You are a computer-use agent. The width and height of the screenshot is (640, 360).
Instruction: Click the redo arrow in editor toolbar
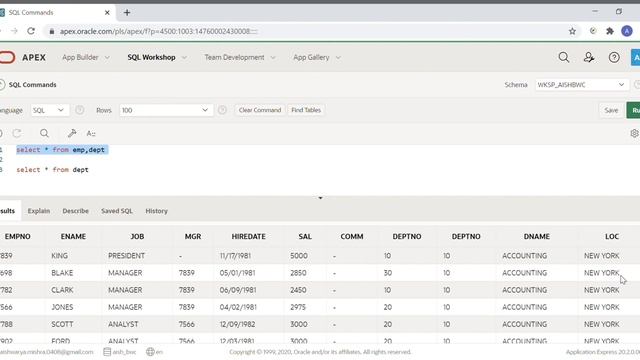[x=17, y=133]
